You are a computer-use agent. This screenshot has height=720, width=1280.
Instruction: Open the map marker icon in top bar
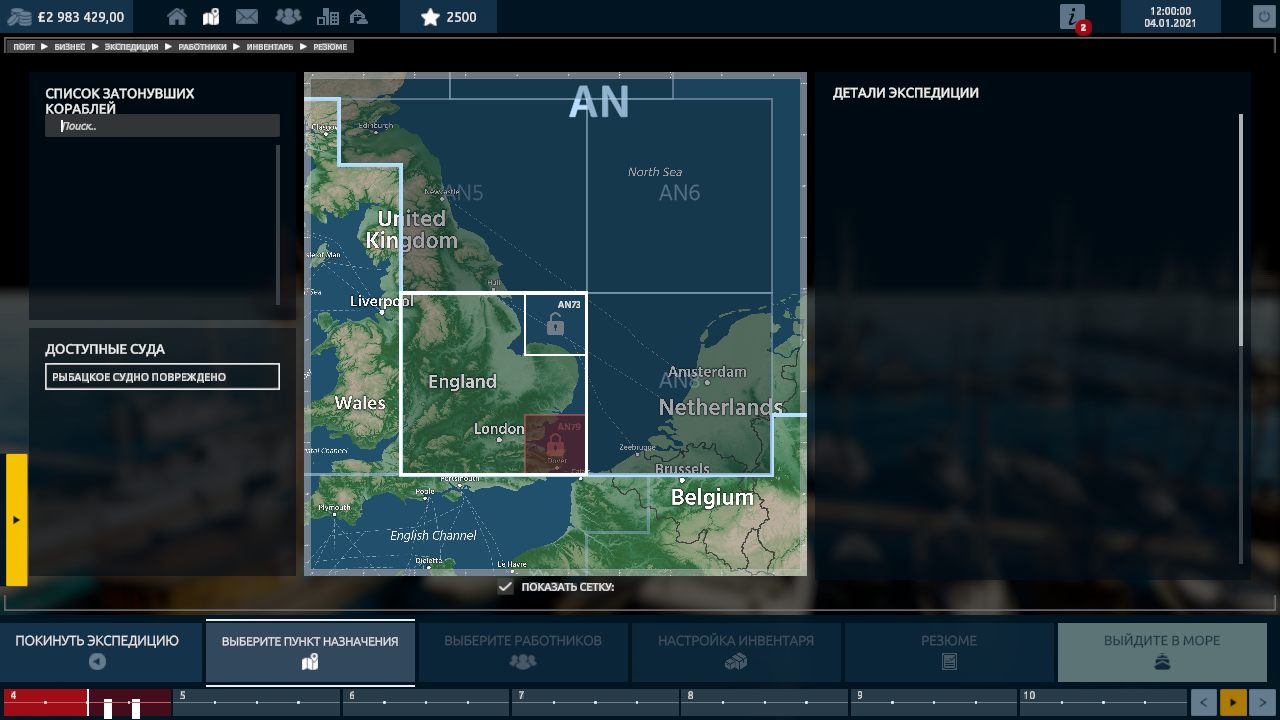click(211, 17)
